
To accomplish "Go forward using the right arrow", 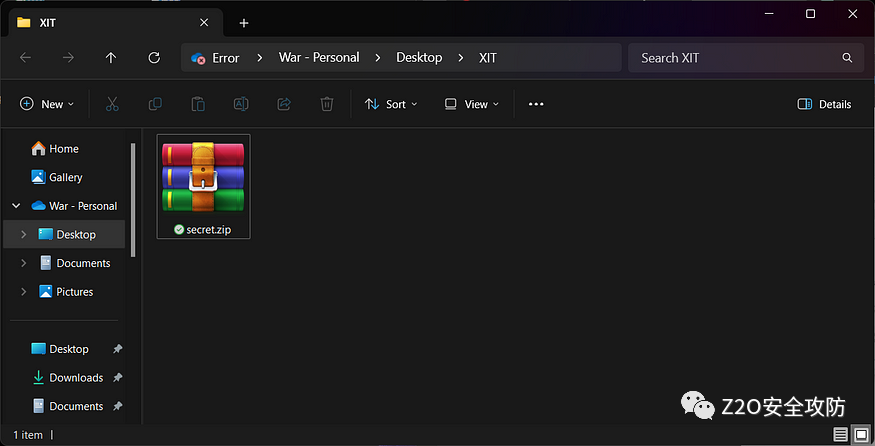I will 68,57.
